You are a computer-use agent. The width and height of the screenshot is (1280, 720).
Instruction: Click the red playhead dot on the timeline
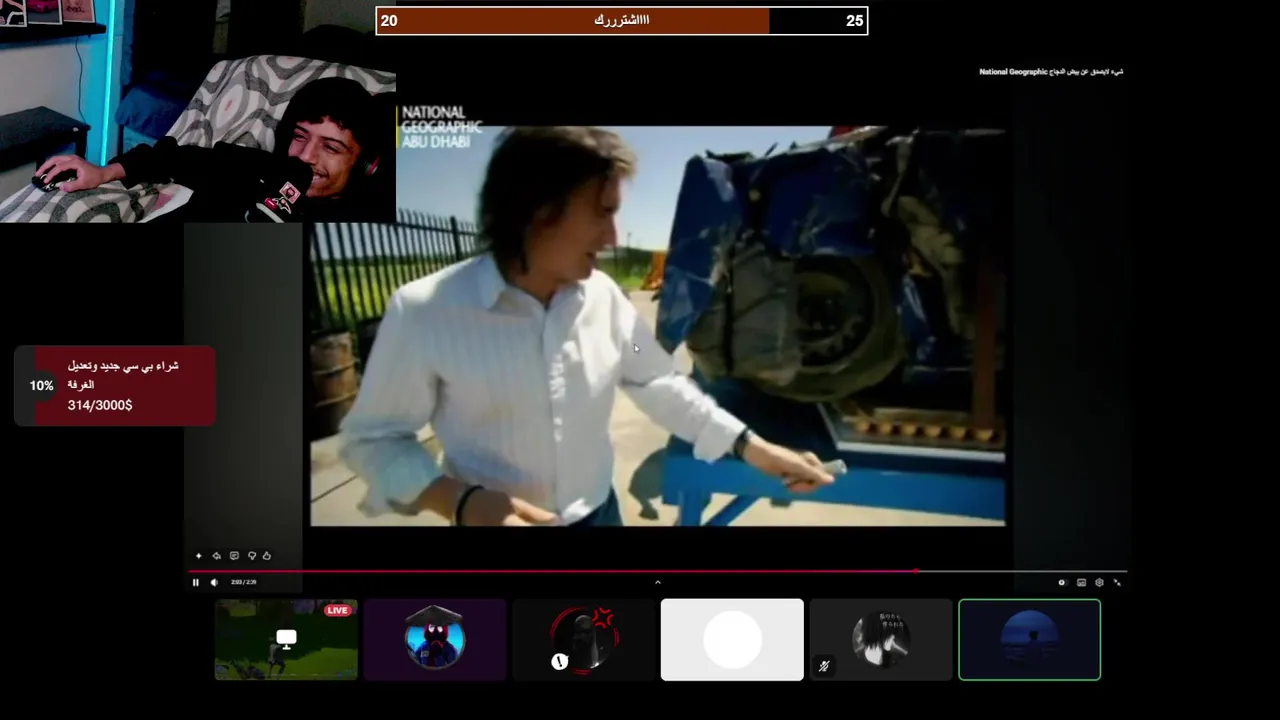point(916,572)
